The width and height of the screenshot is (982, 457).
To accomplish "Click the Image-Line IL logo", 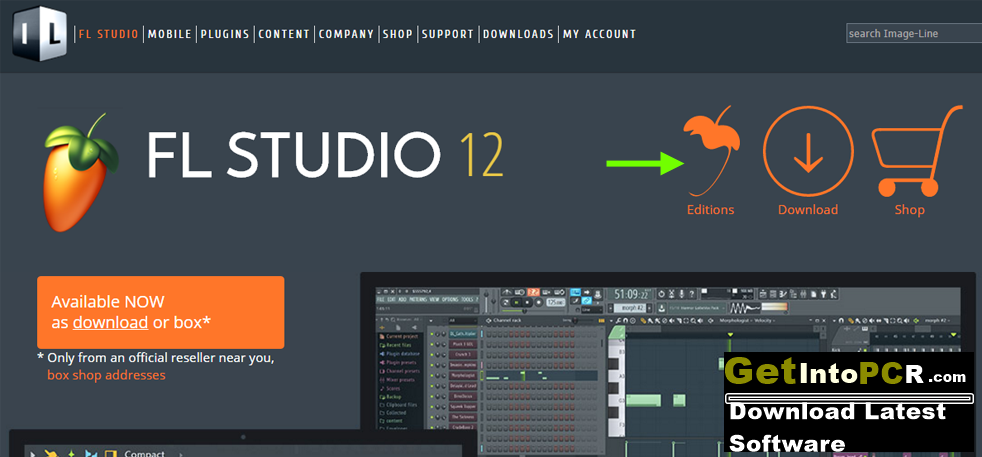I will tap(39, 33).
